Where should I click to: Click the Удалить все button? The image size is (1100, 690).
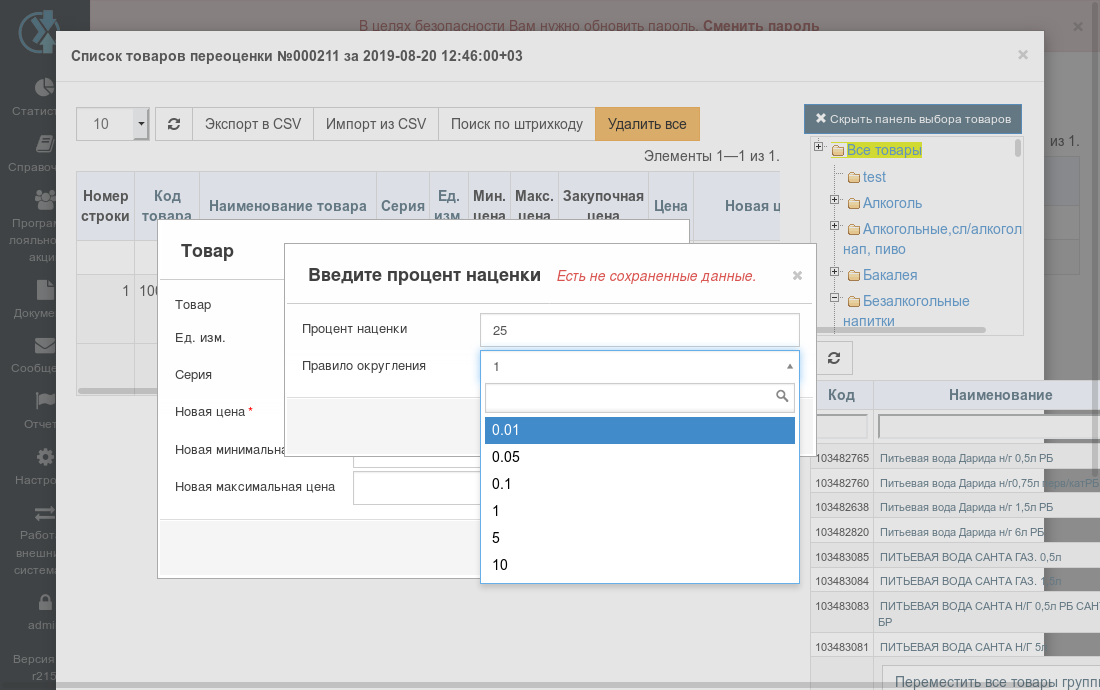(x=647, y=124)
